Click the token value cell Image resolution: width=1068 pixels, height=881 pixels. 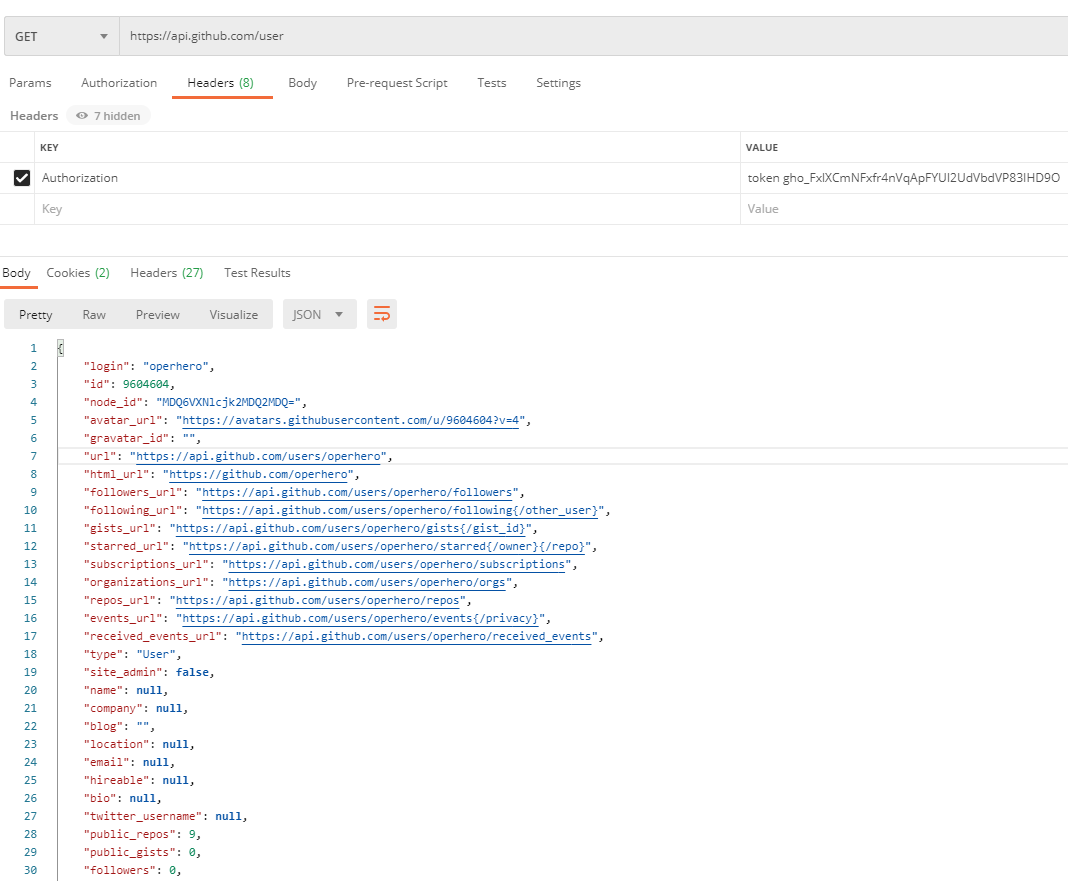coord(904,178)
